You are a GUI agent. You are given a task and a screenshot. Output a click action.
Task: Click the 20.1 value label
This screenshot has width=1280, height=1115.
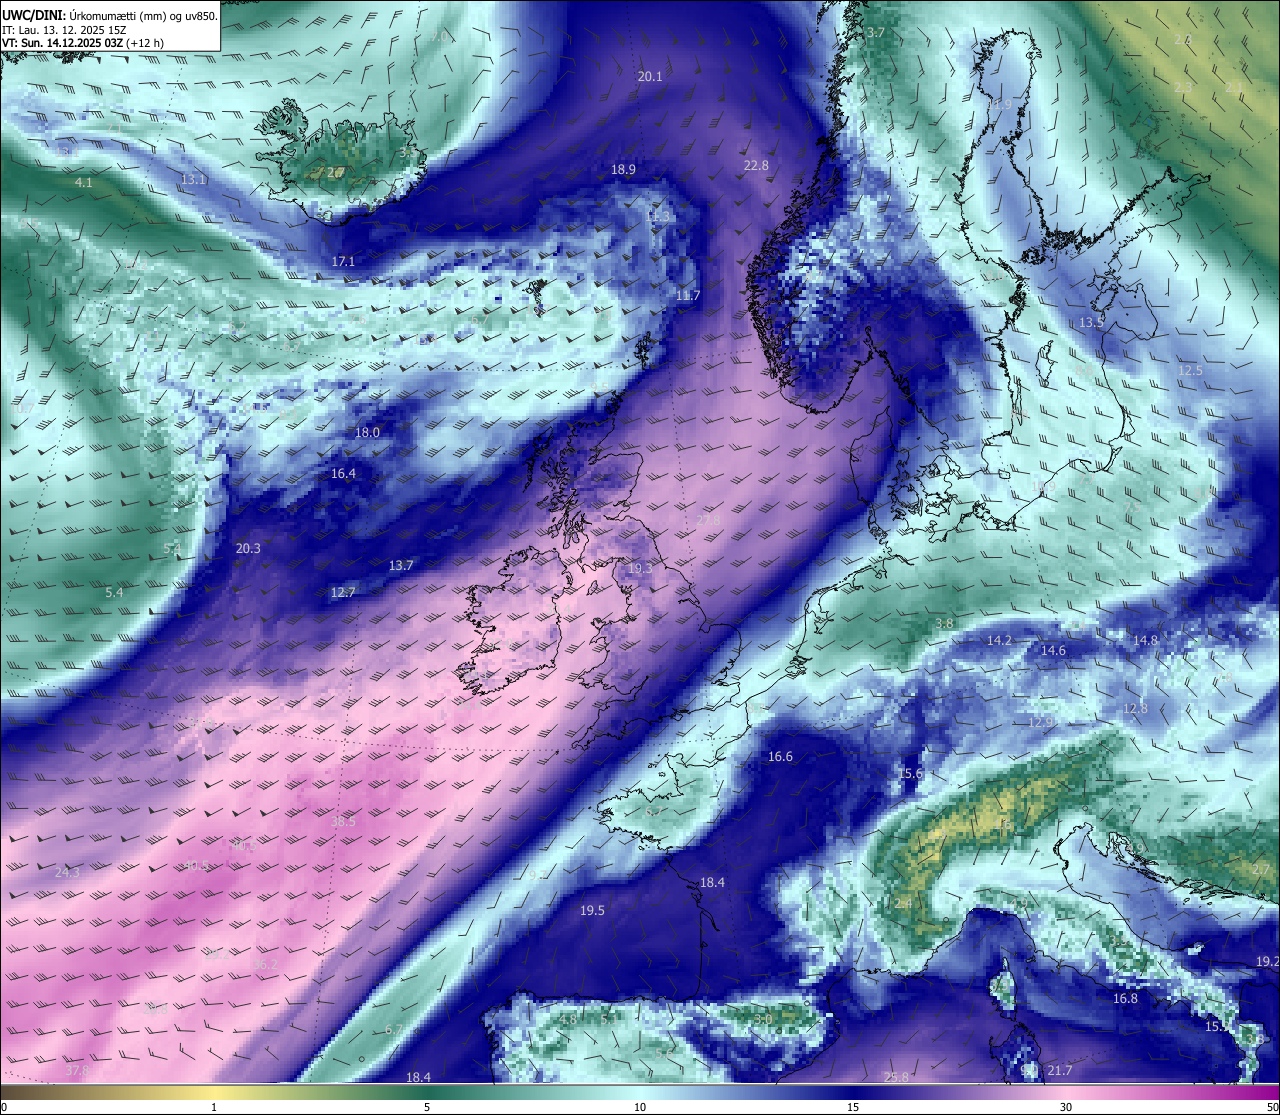(x=650, y=76)
